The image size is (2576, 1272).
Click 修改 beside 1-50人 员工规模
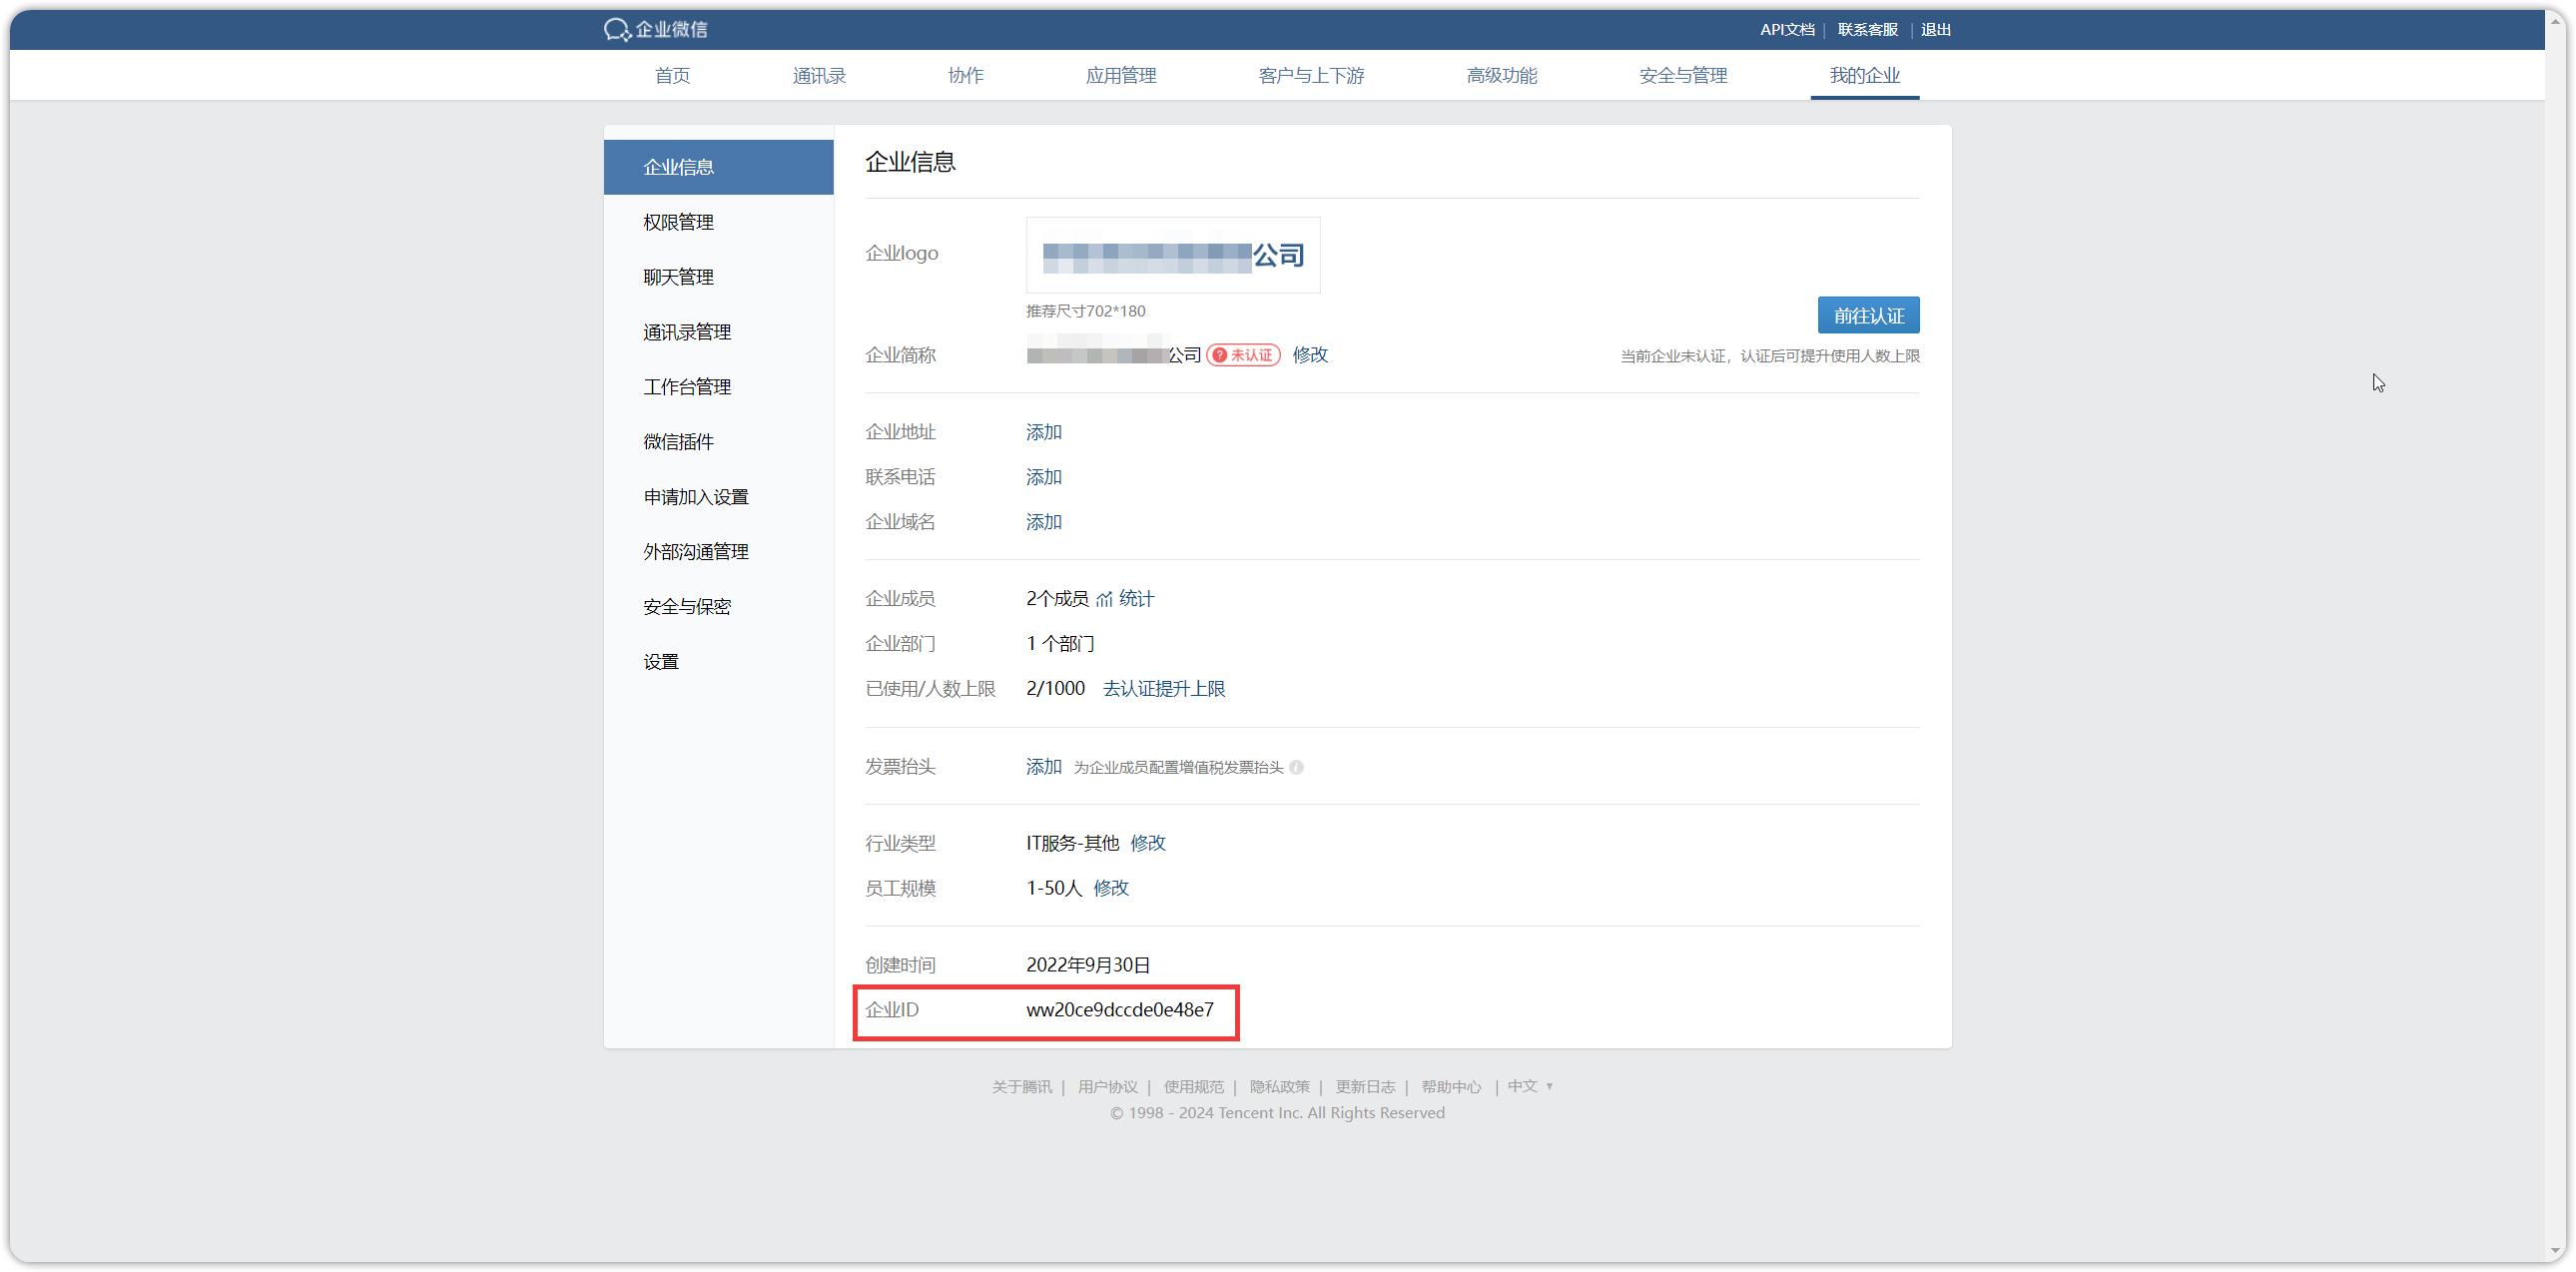click(x=1111, y=888)
